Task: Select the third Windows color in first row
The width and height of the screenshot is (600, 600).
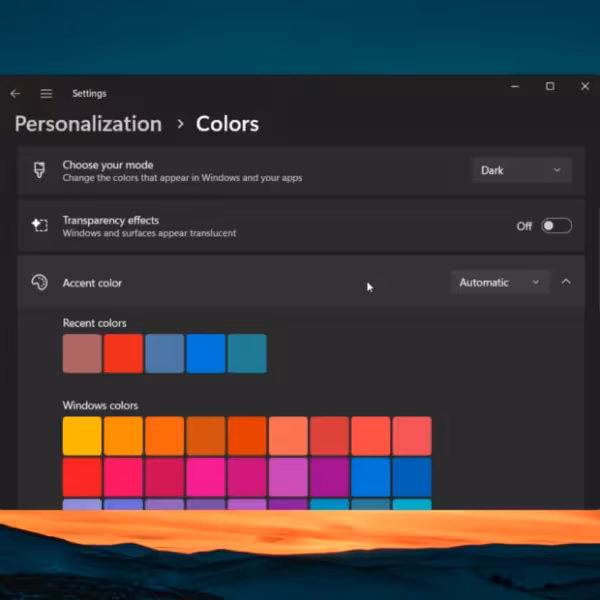Action: click(x=165, y=436)
